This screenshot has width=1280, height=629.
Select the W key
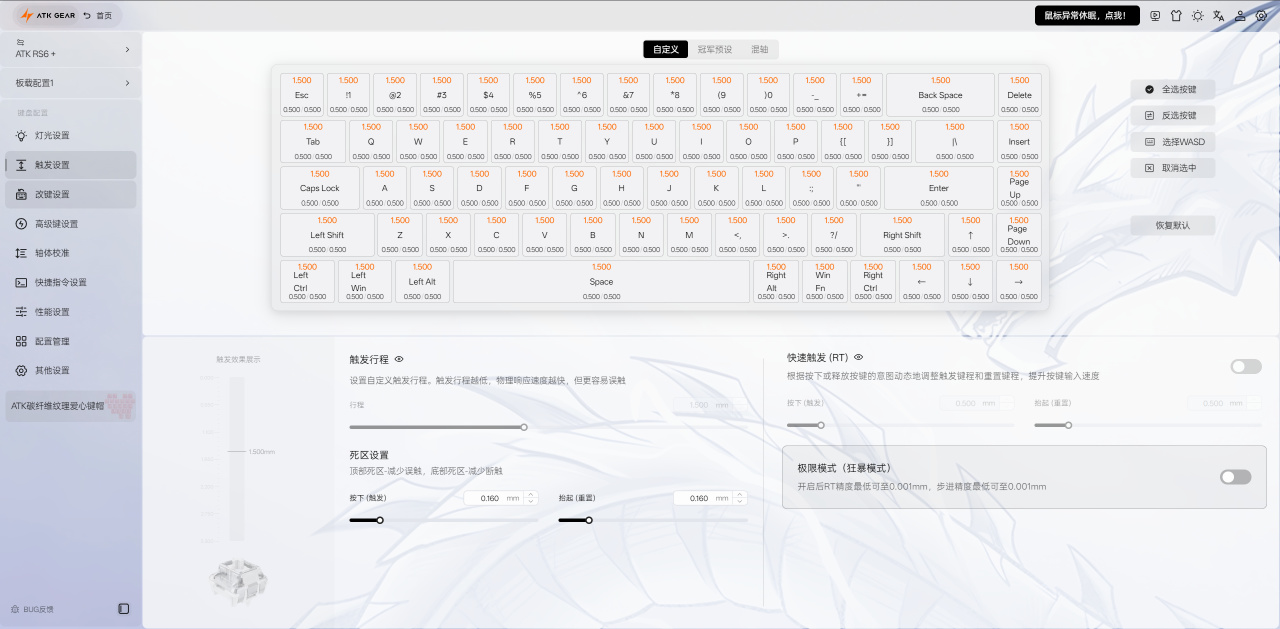(418, 142)
